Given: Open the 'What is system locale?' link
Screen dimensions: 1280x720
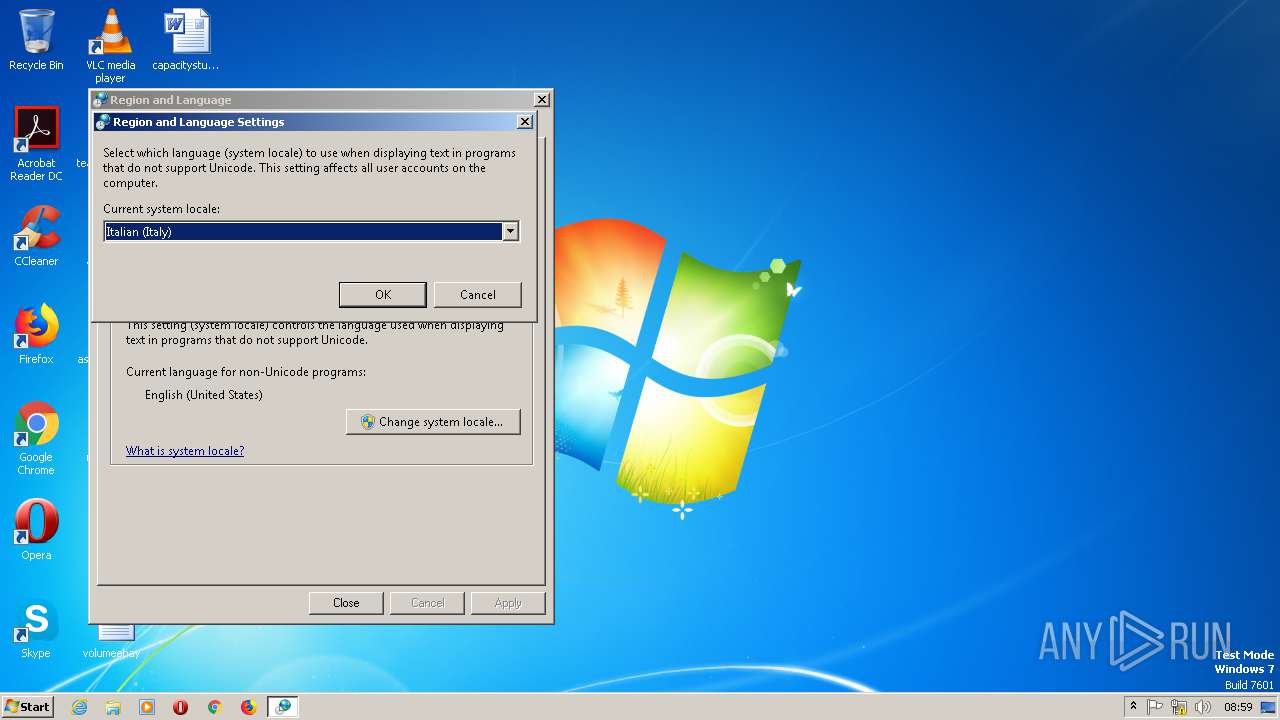Looking at the screenshot, I should (x=185, y=451).
